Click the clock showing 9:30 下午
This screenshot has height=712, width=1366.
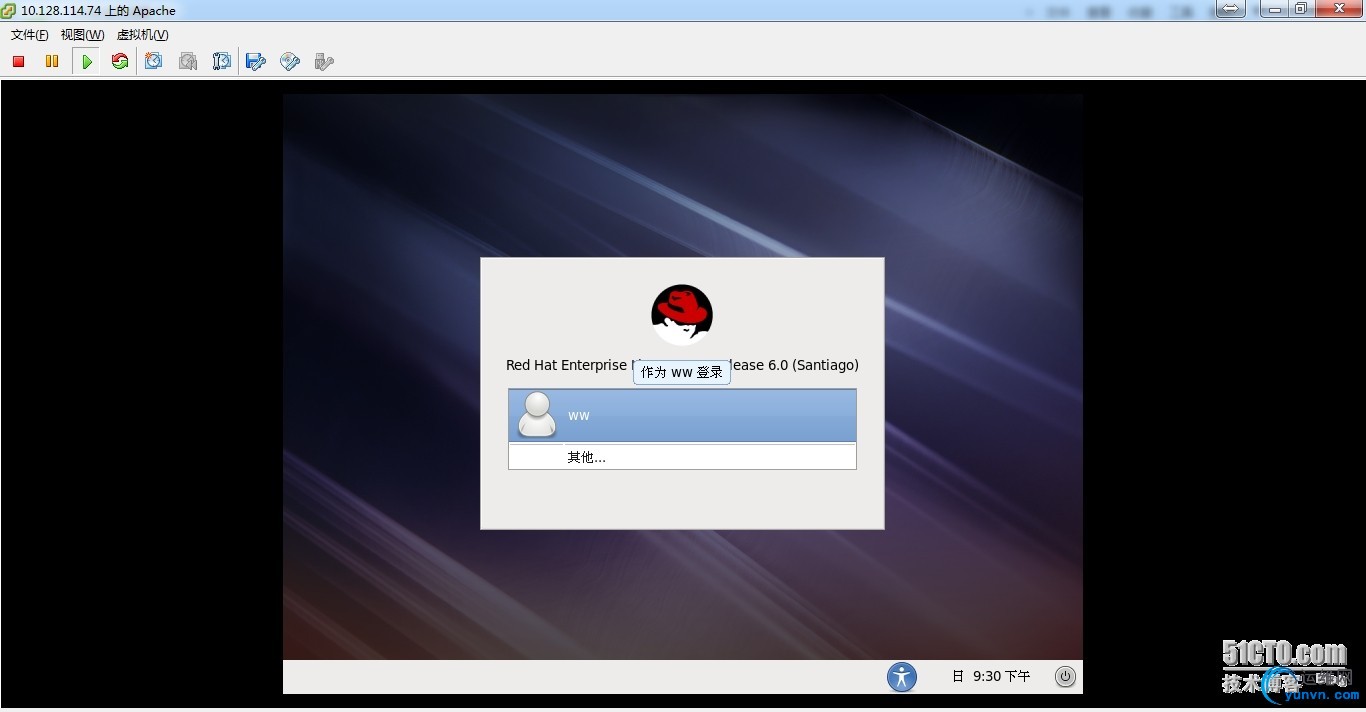point(991,677)
